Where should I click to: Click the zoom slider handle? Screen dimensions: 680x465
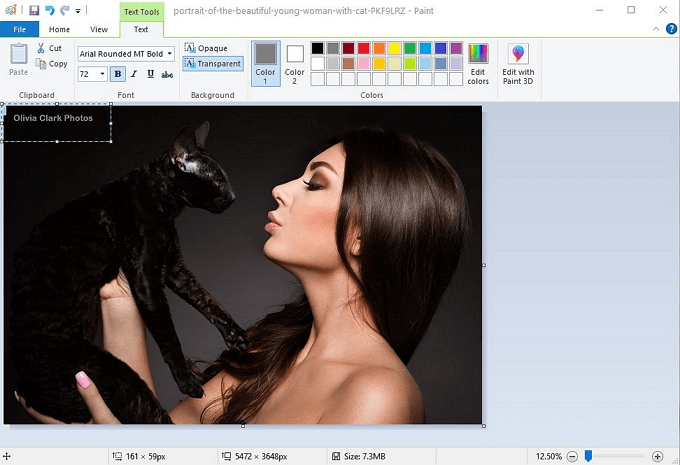(x=588, y=456)
